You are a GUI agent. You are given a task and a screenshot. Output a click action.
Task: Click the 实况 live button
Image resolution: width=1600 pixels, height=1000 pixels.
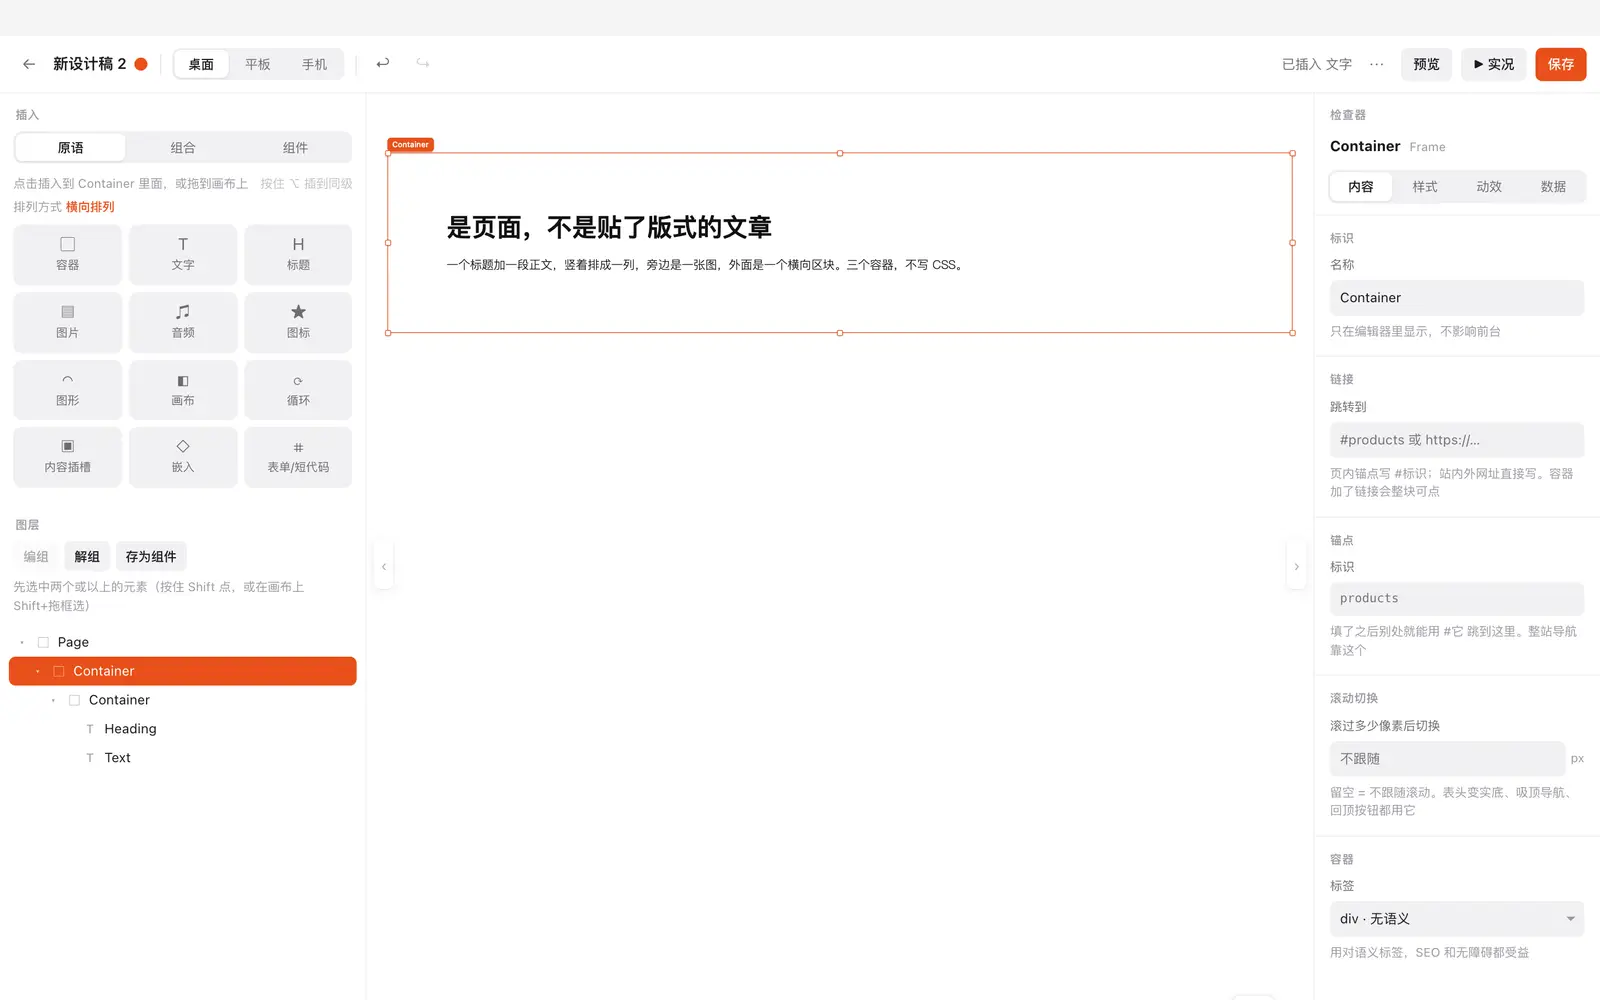click(x=1494, y=64)
